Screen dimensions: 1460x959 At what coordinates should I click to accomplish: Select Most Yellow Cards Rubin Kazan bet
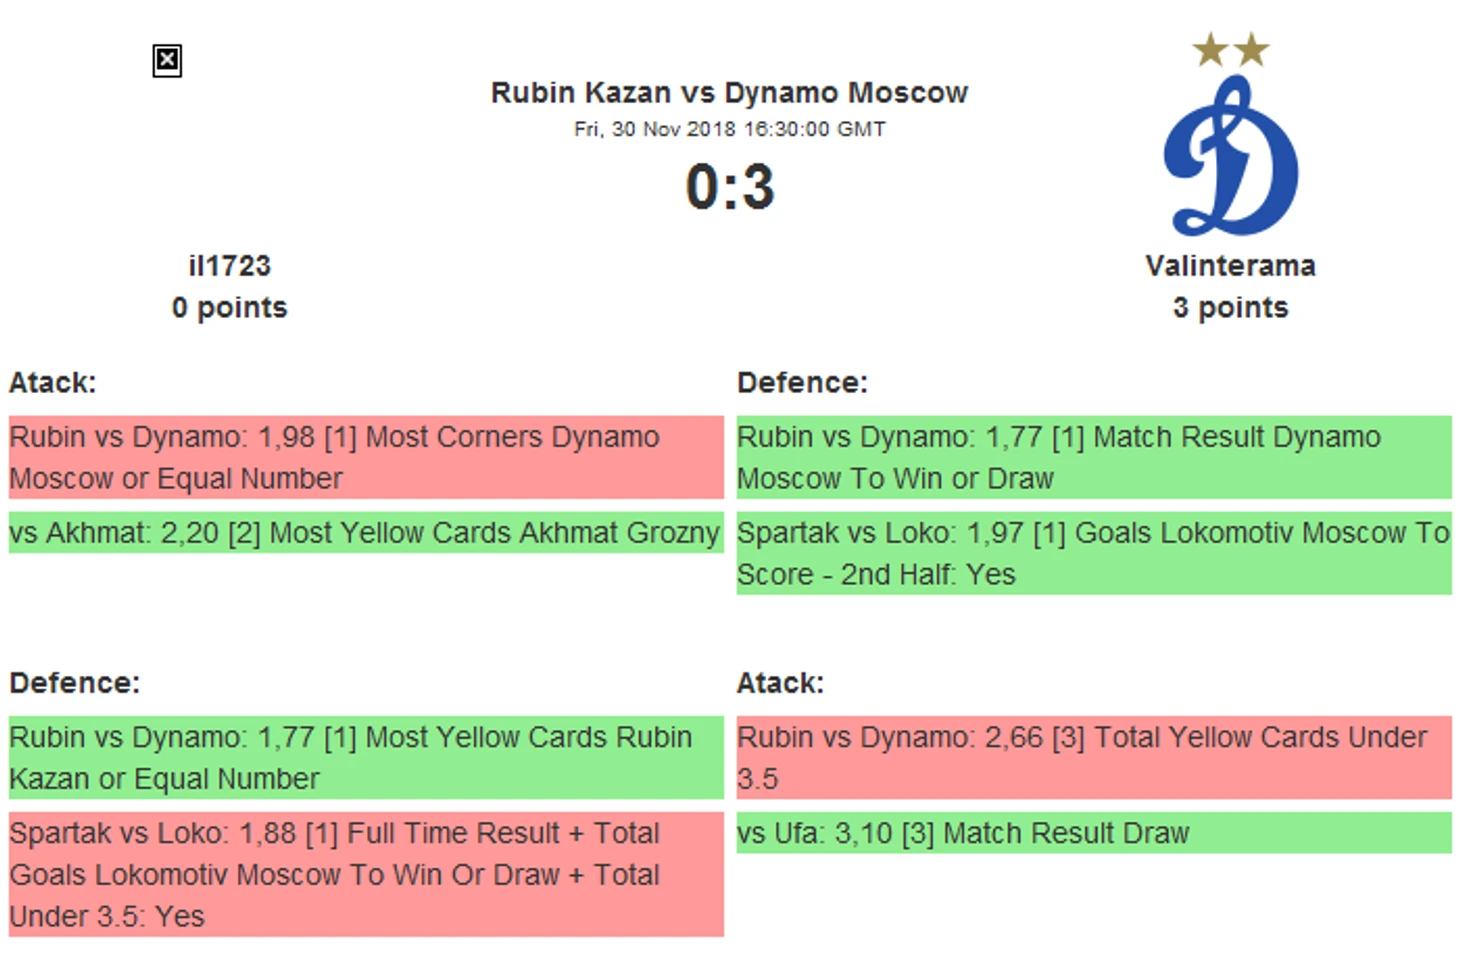365,757
